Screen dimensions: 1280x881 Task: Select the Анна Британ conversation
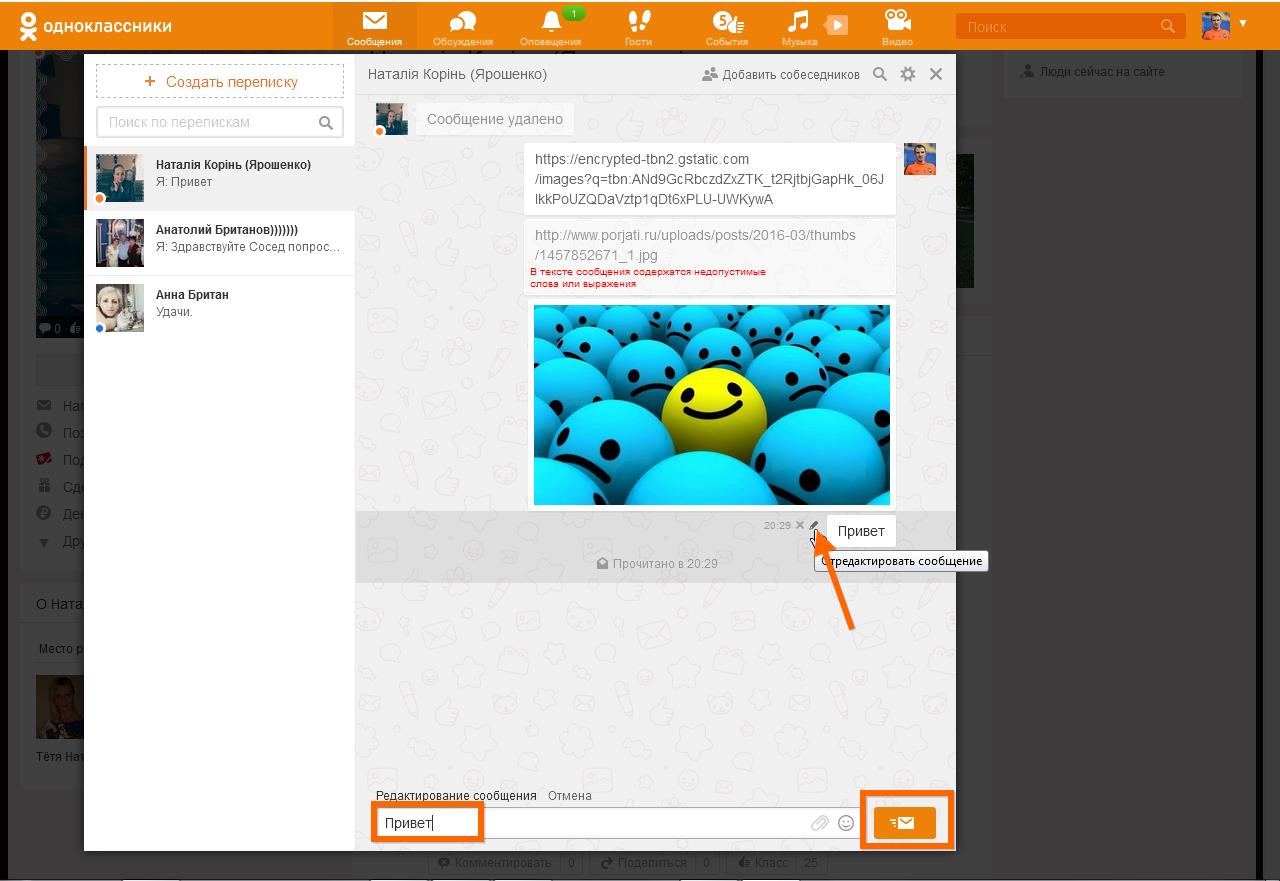point(220,308)
